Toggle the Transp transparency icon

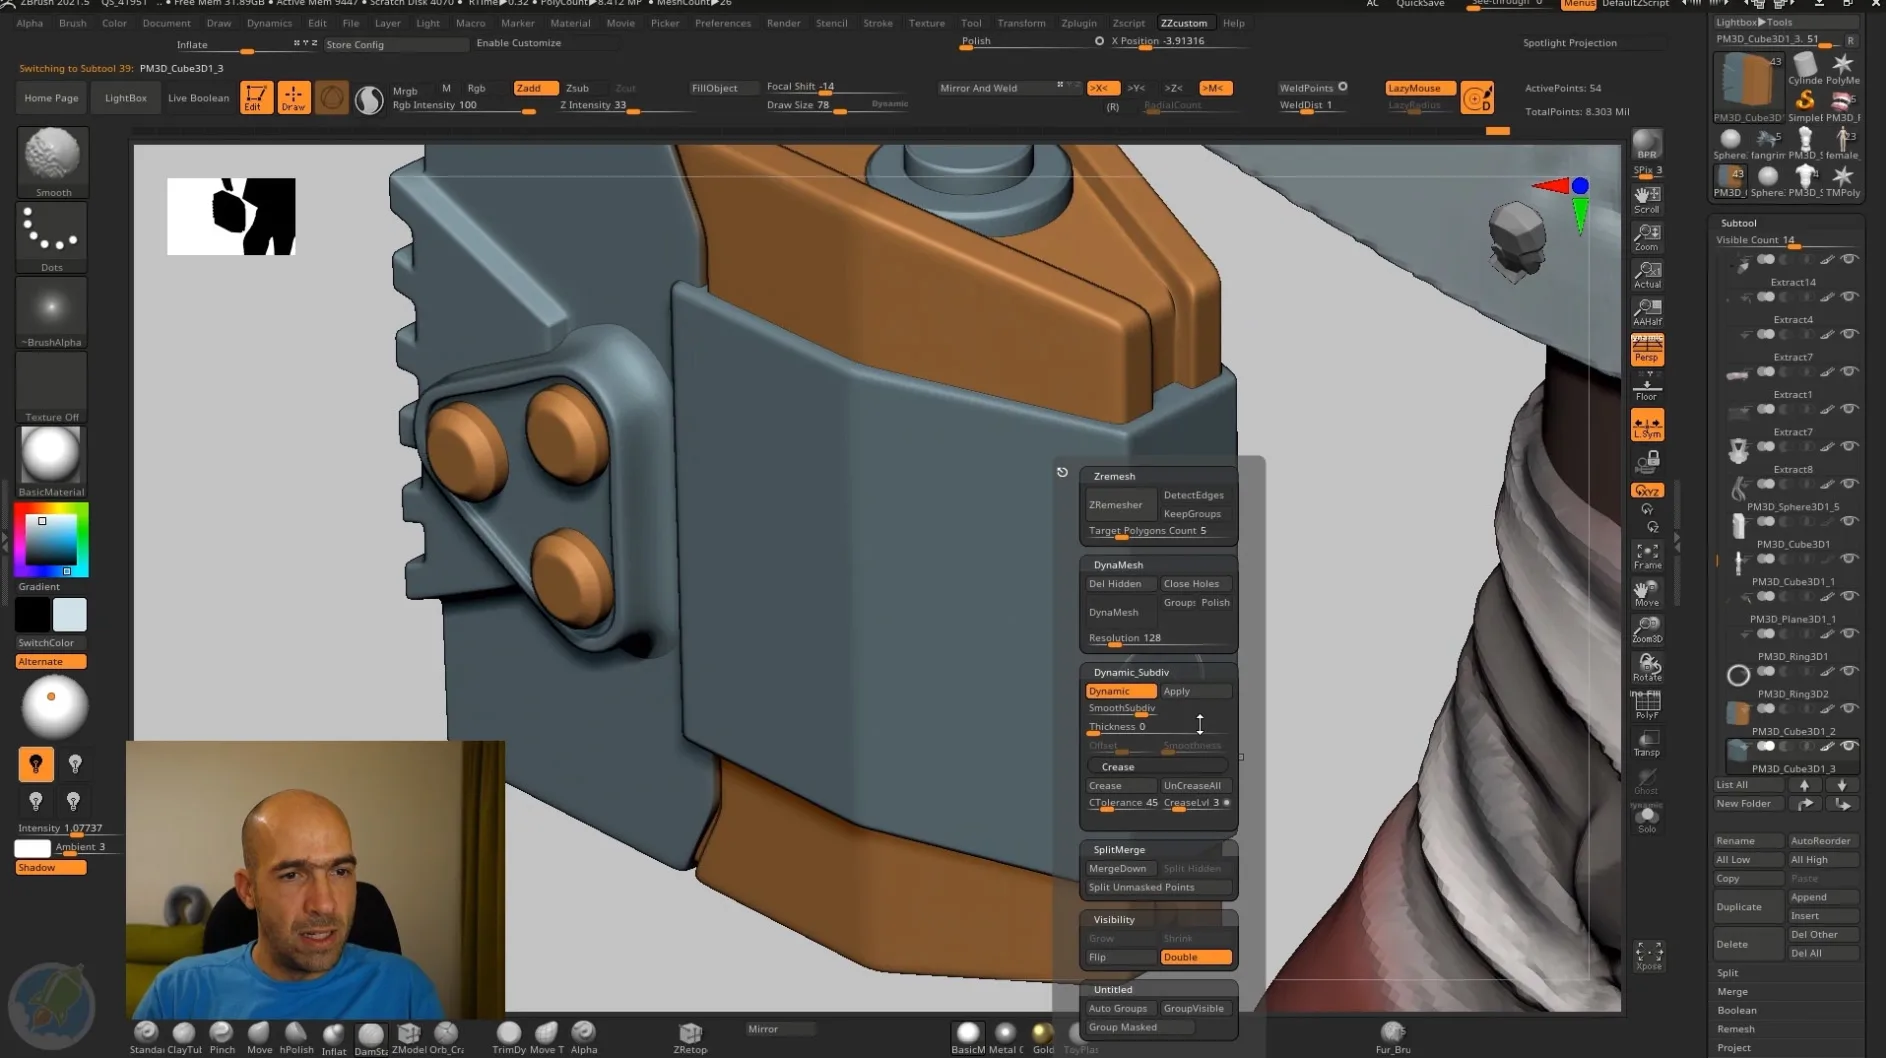[1647, 743]
